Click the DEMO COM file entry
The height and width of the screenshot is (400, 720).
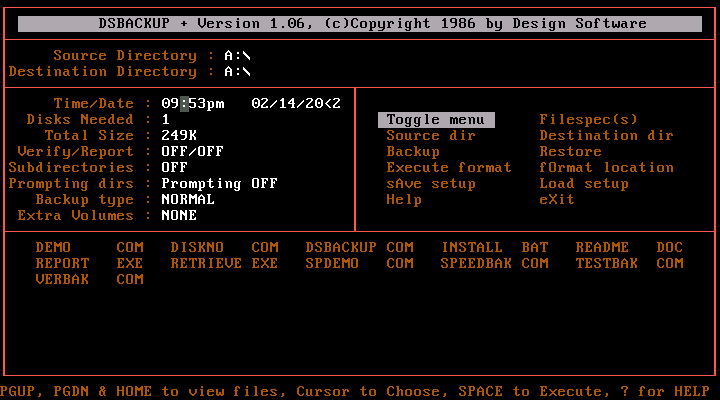(90, 248)
